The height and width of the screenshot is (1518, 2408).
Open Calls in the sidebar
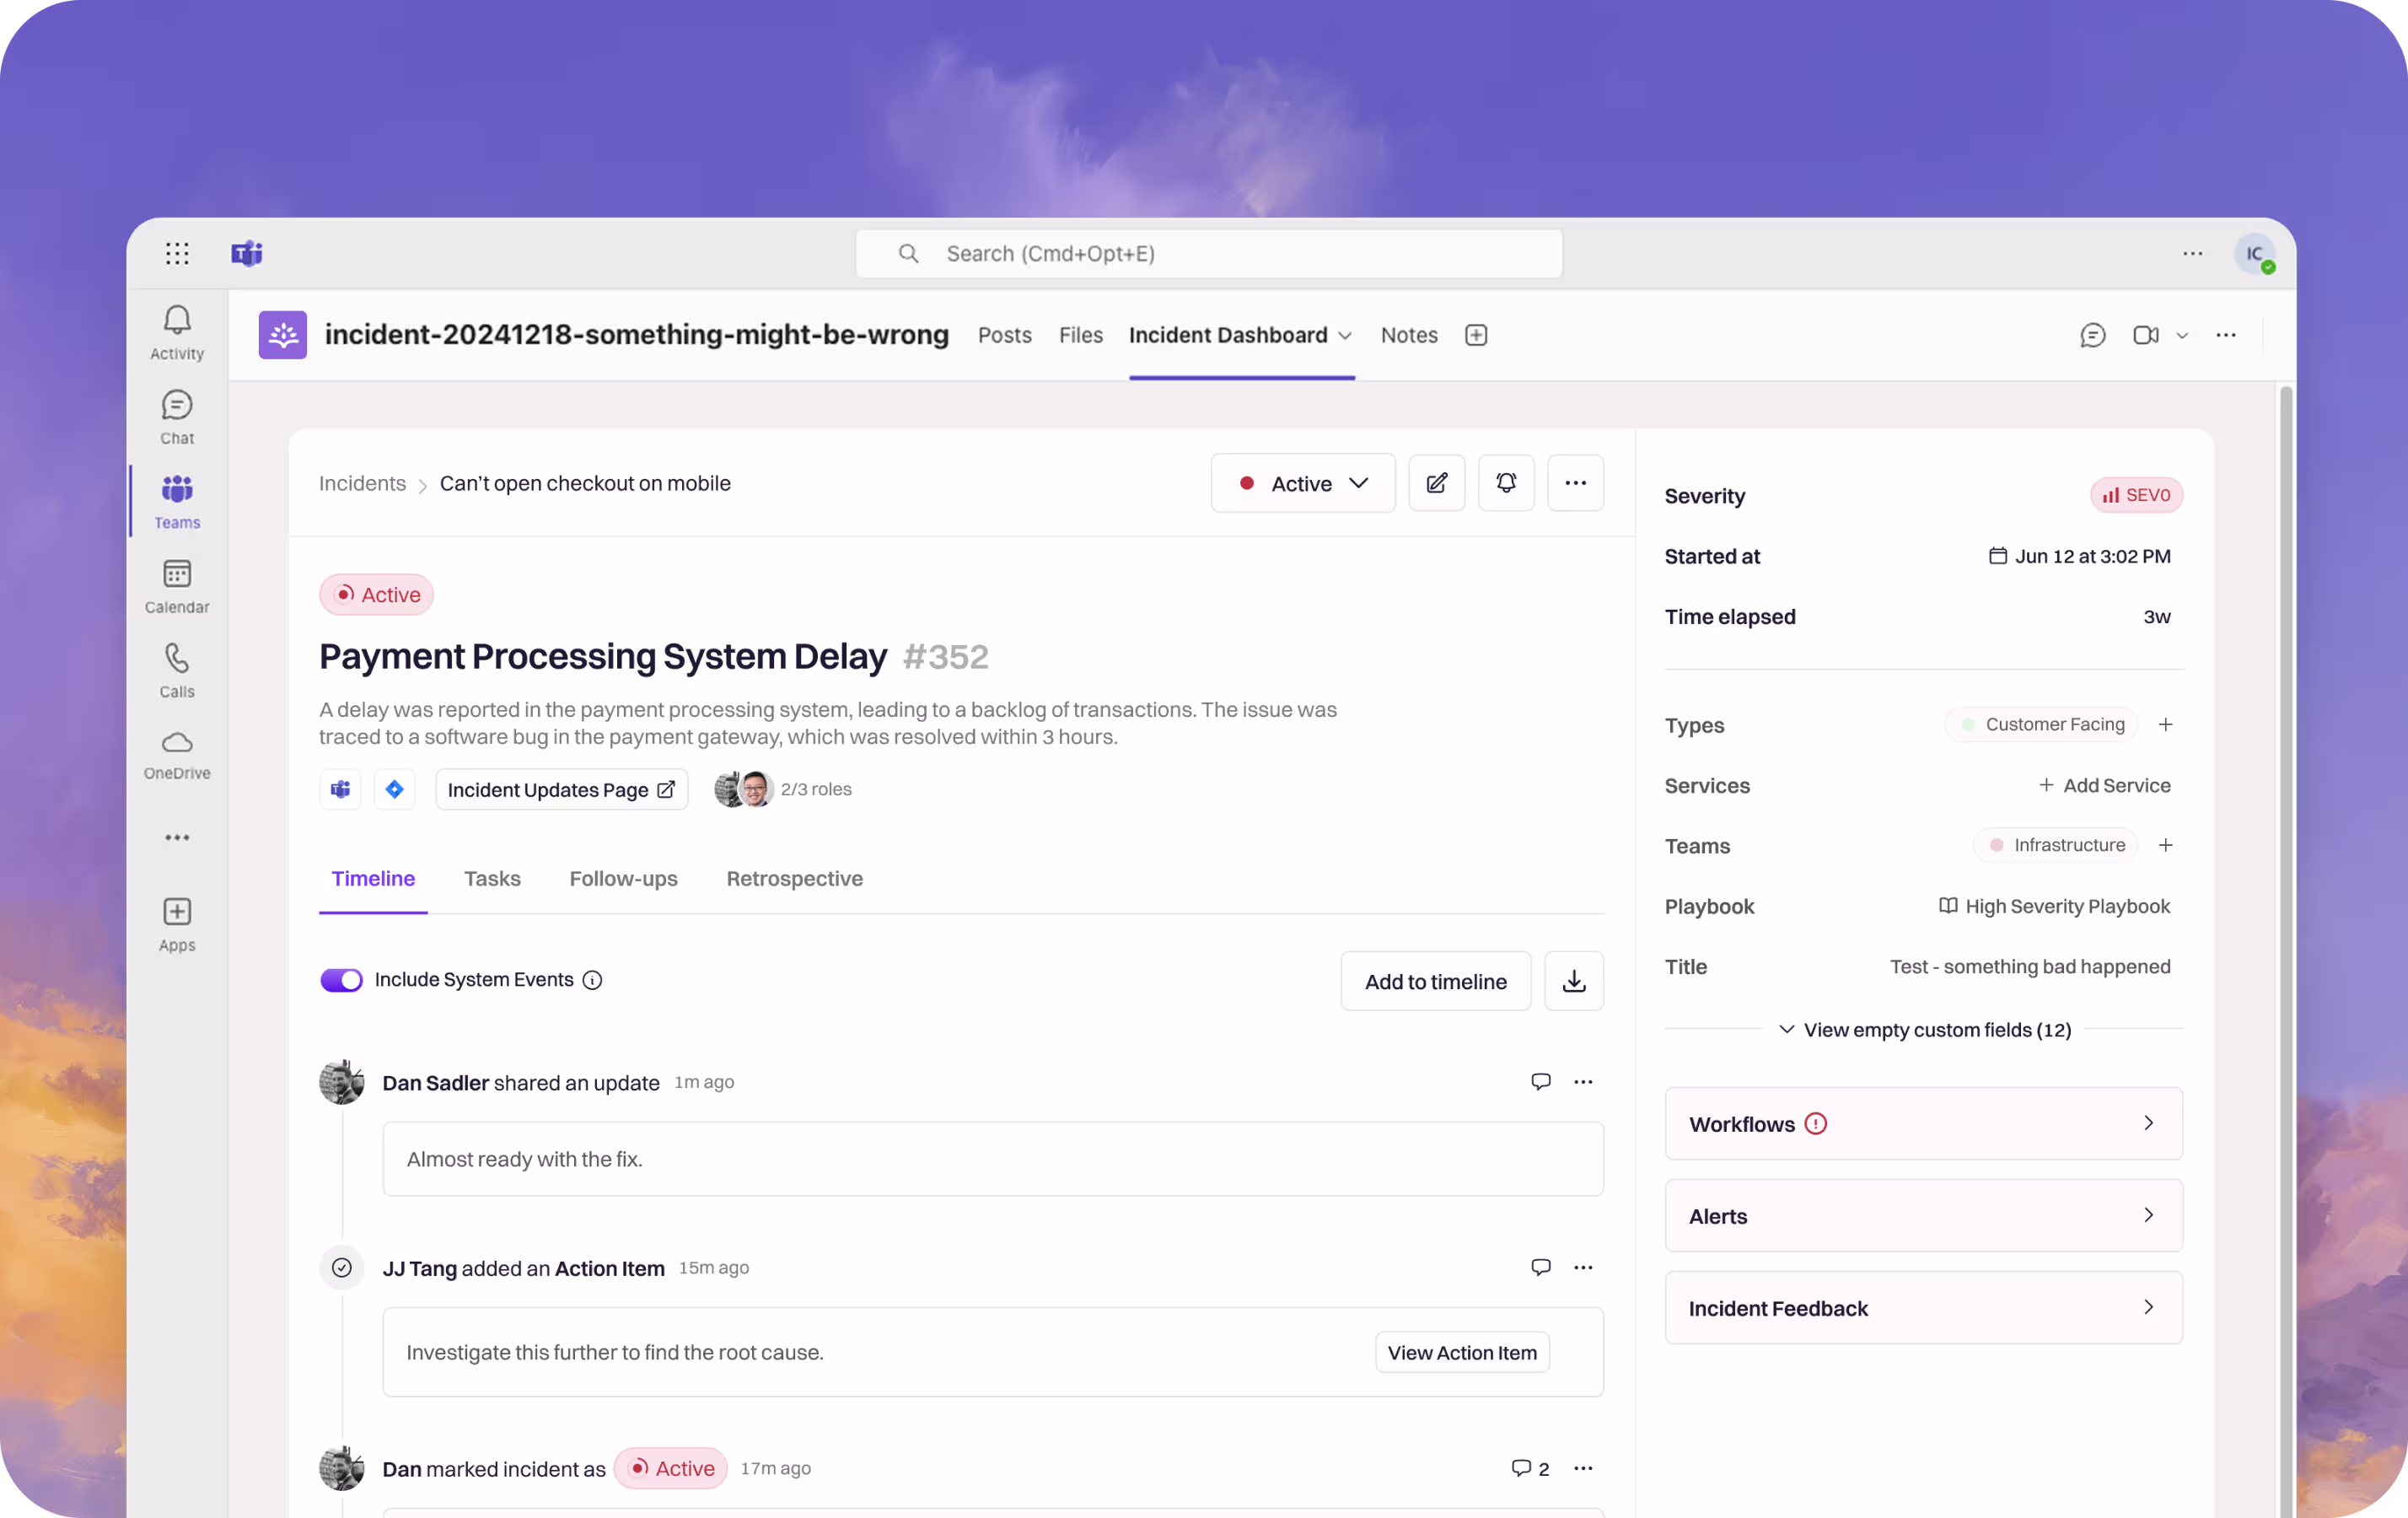click(177, 671)
